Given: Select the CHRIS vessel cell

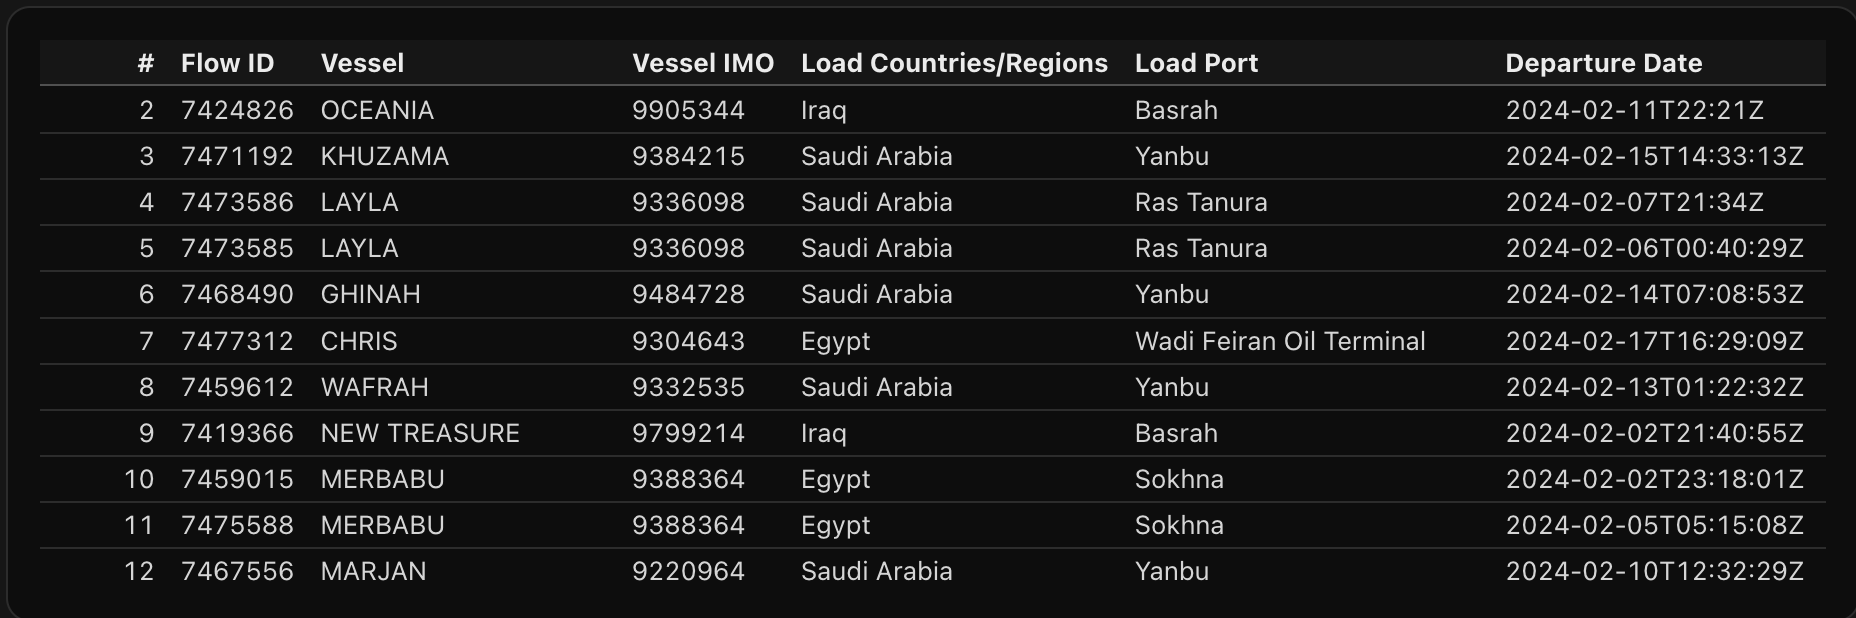Looking at the screenshot, I should tap(358, 341).
